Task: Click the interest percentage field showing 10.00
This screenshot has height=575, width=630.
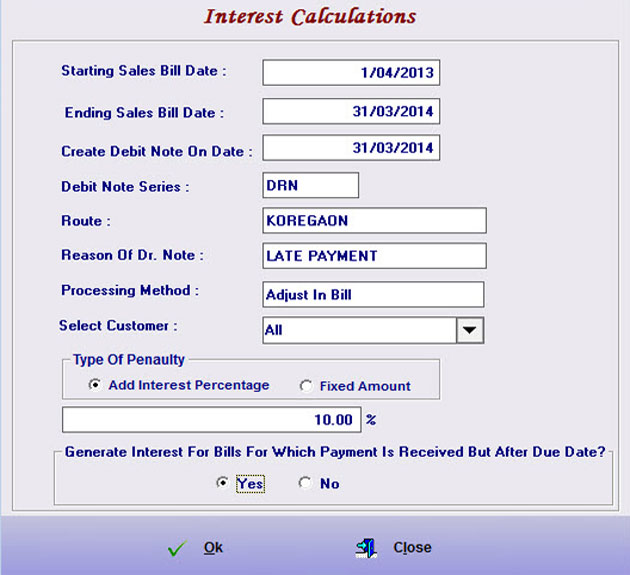Action: point(210,419)
